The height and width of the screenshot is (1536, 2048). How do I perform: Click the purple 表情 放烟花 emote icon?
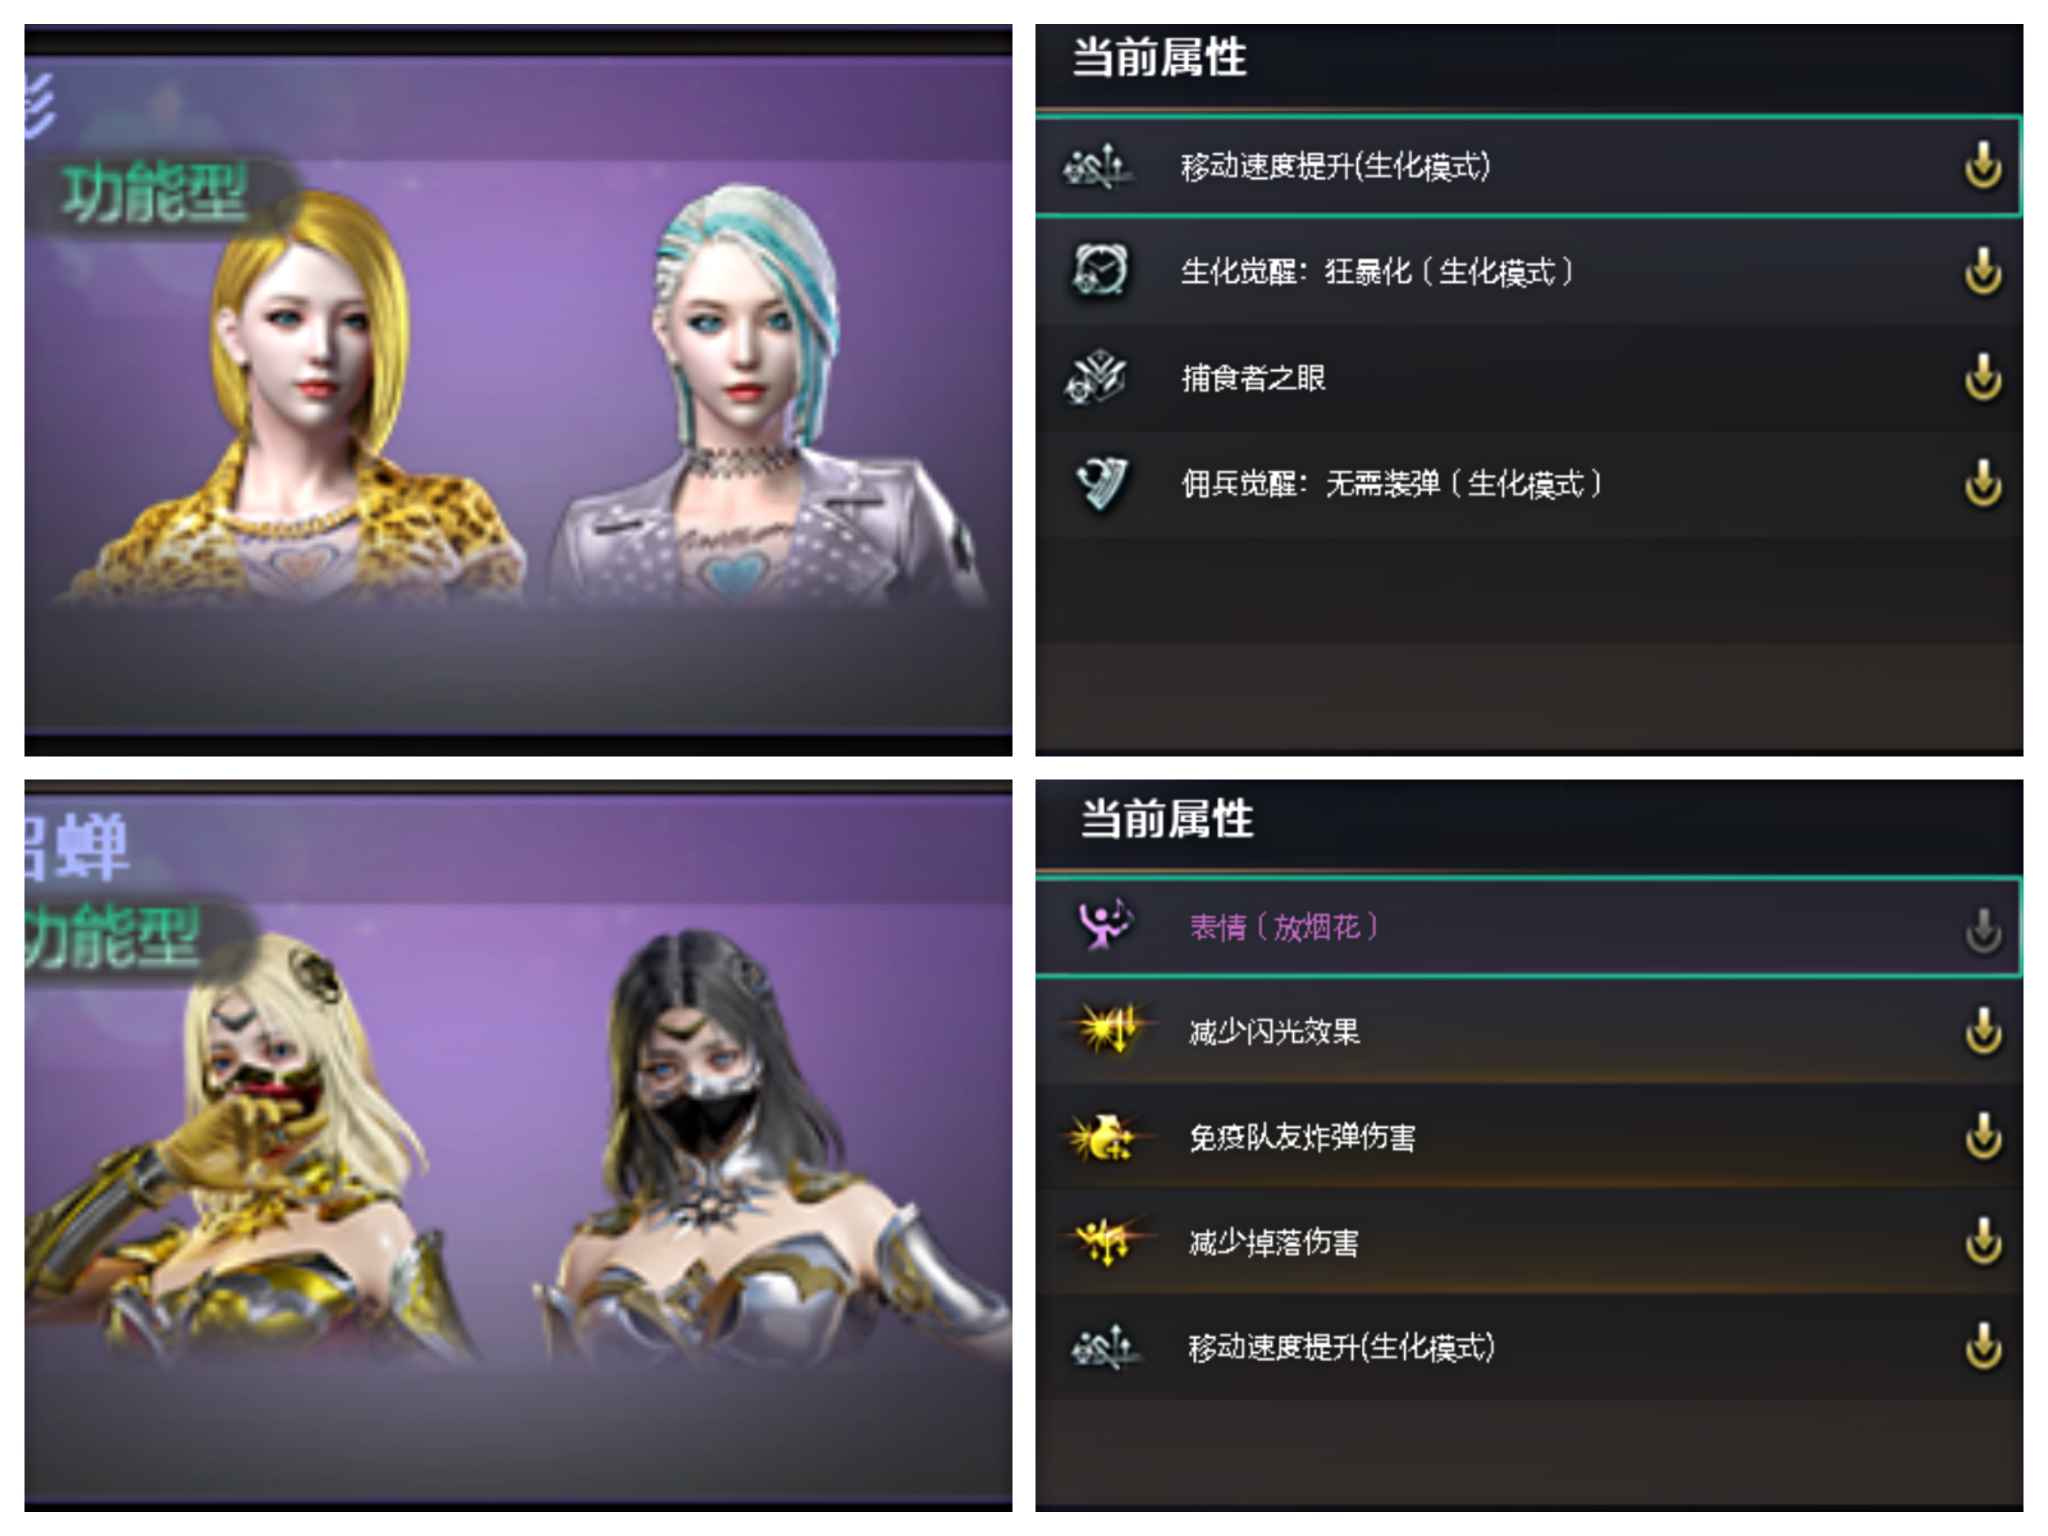(1104, 924)
